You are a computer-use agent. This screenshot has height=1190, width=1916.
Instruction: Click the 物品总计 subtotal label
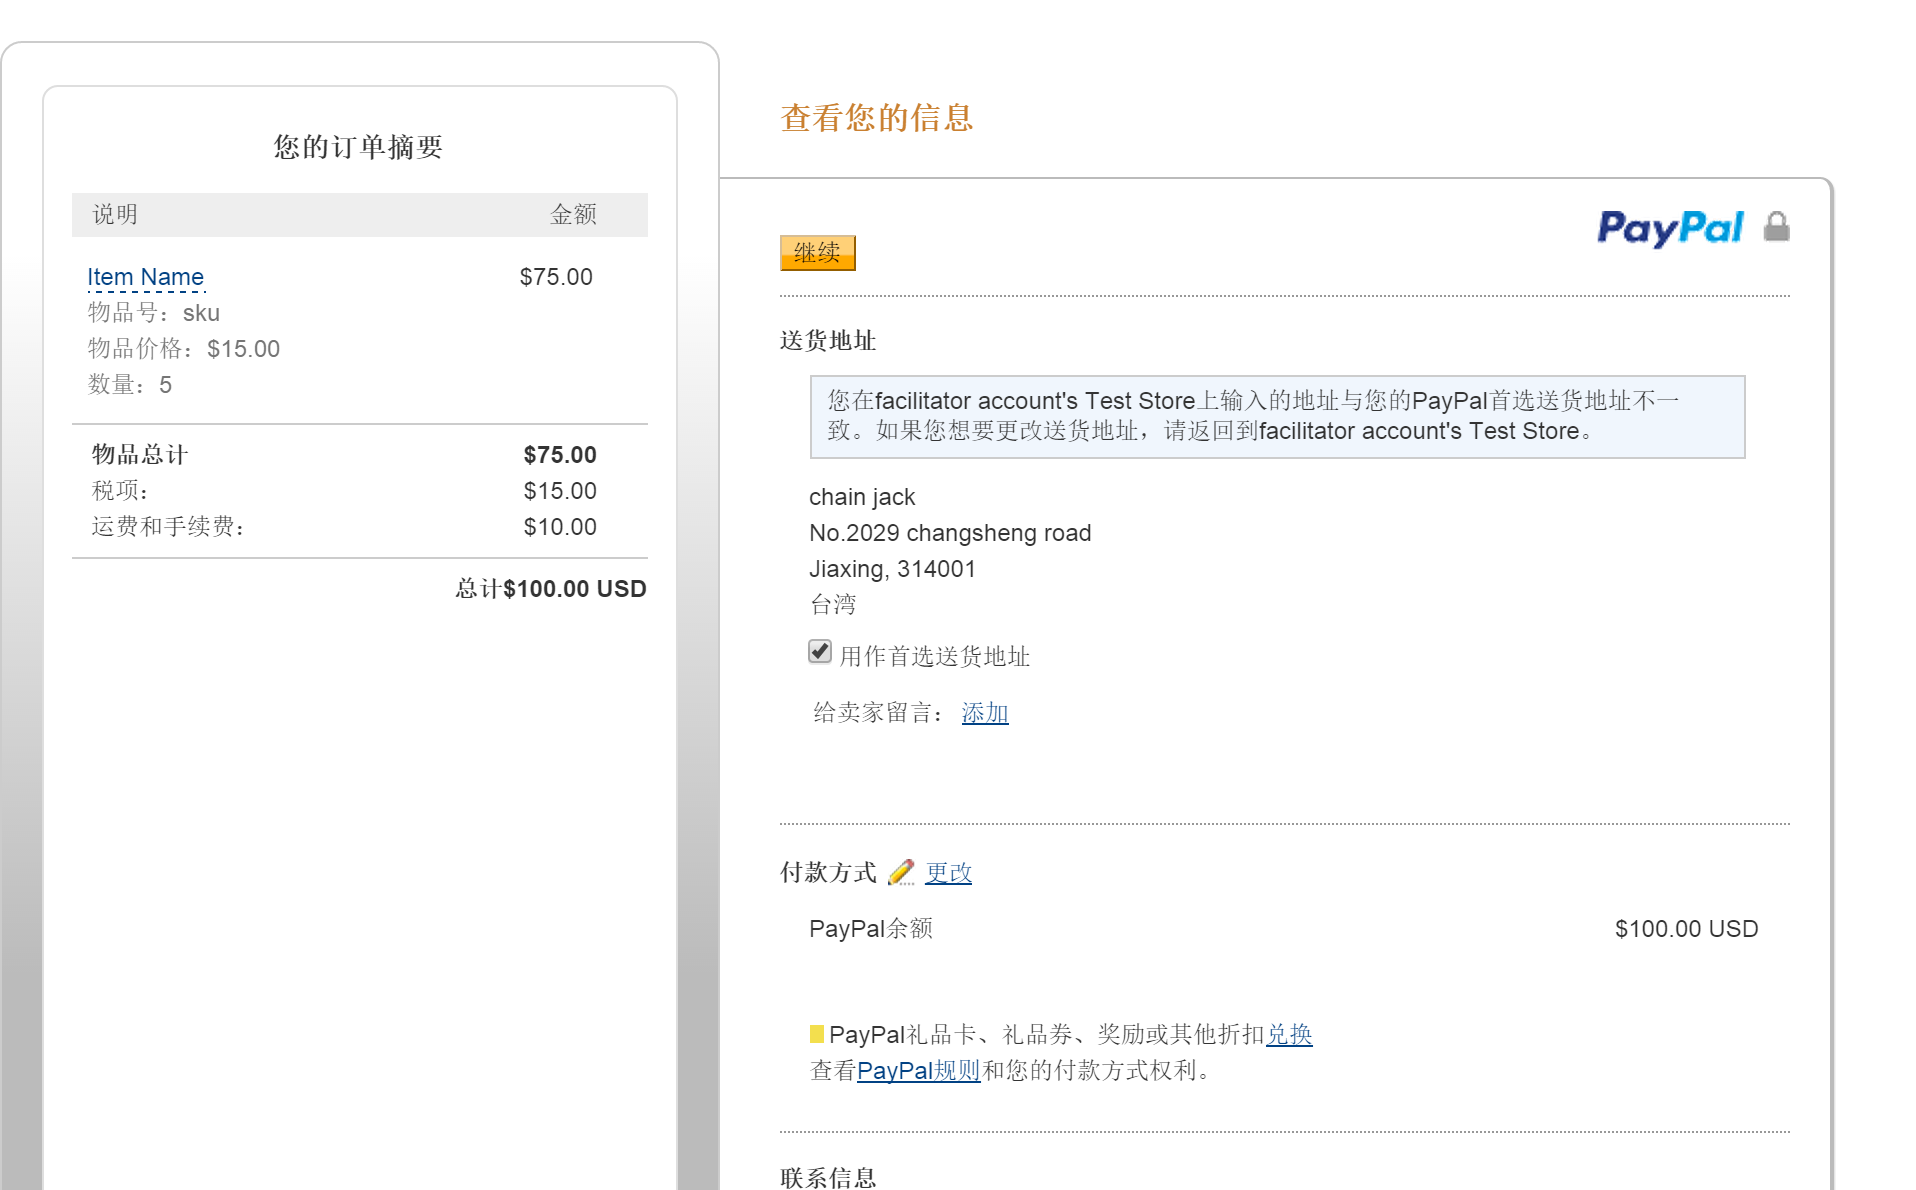(140, 455)
